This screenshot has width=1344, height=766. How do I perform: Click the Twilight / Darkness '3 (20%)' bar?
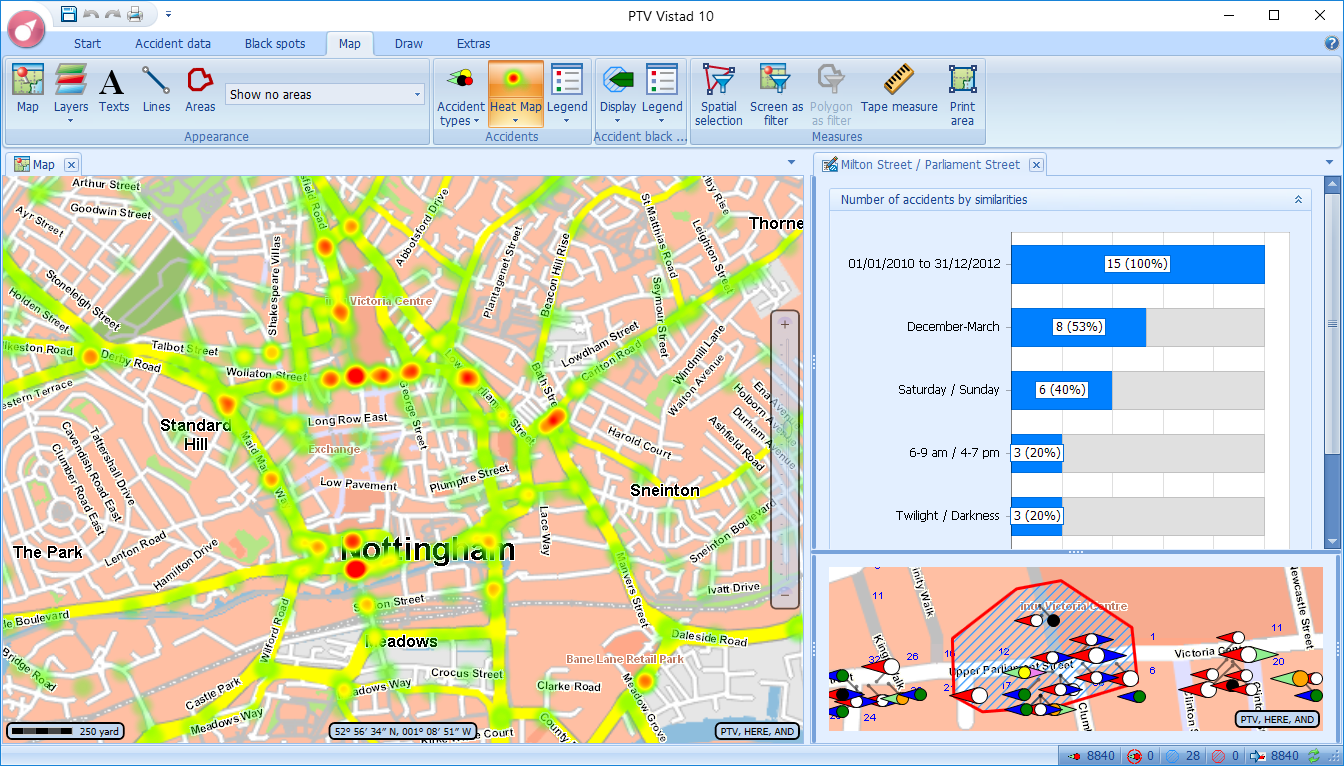click(x=1037, y=516)
